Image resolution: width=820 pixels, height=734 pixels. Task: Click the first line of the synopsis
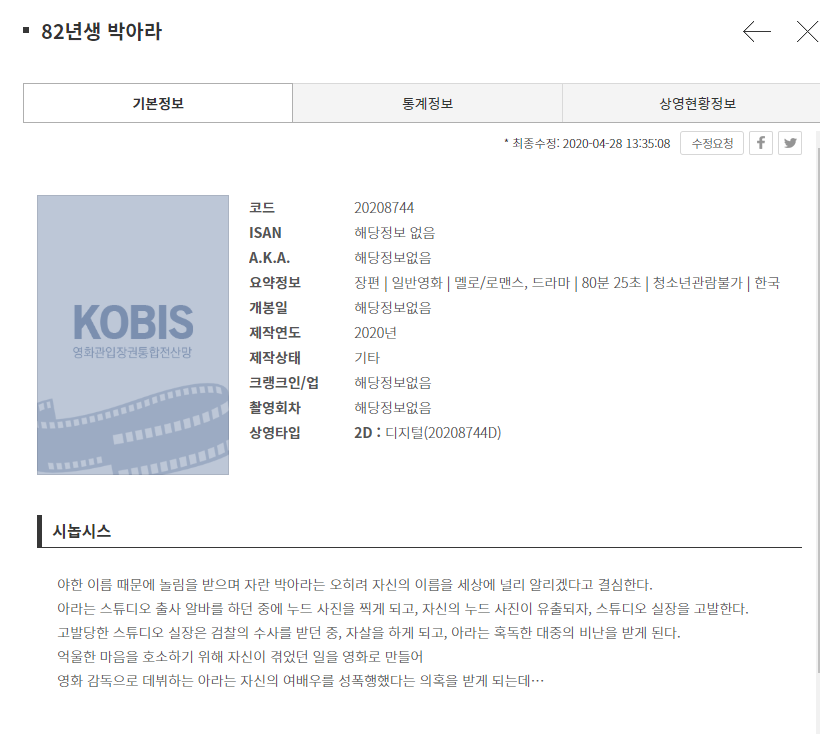click(x=355, y=584)
